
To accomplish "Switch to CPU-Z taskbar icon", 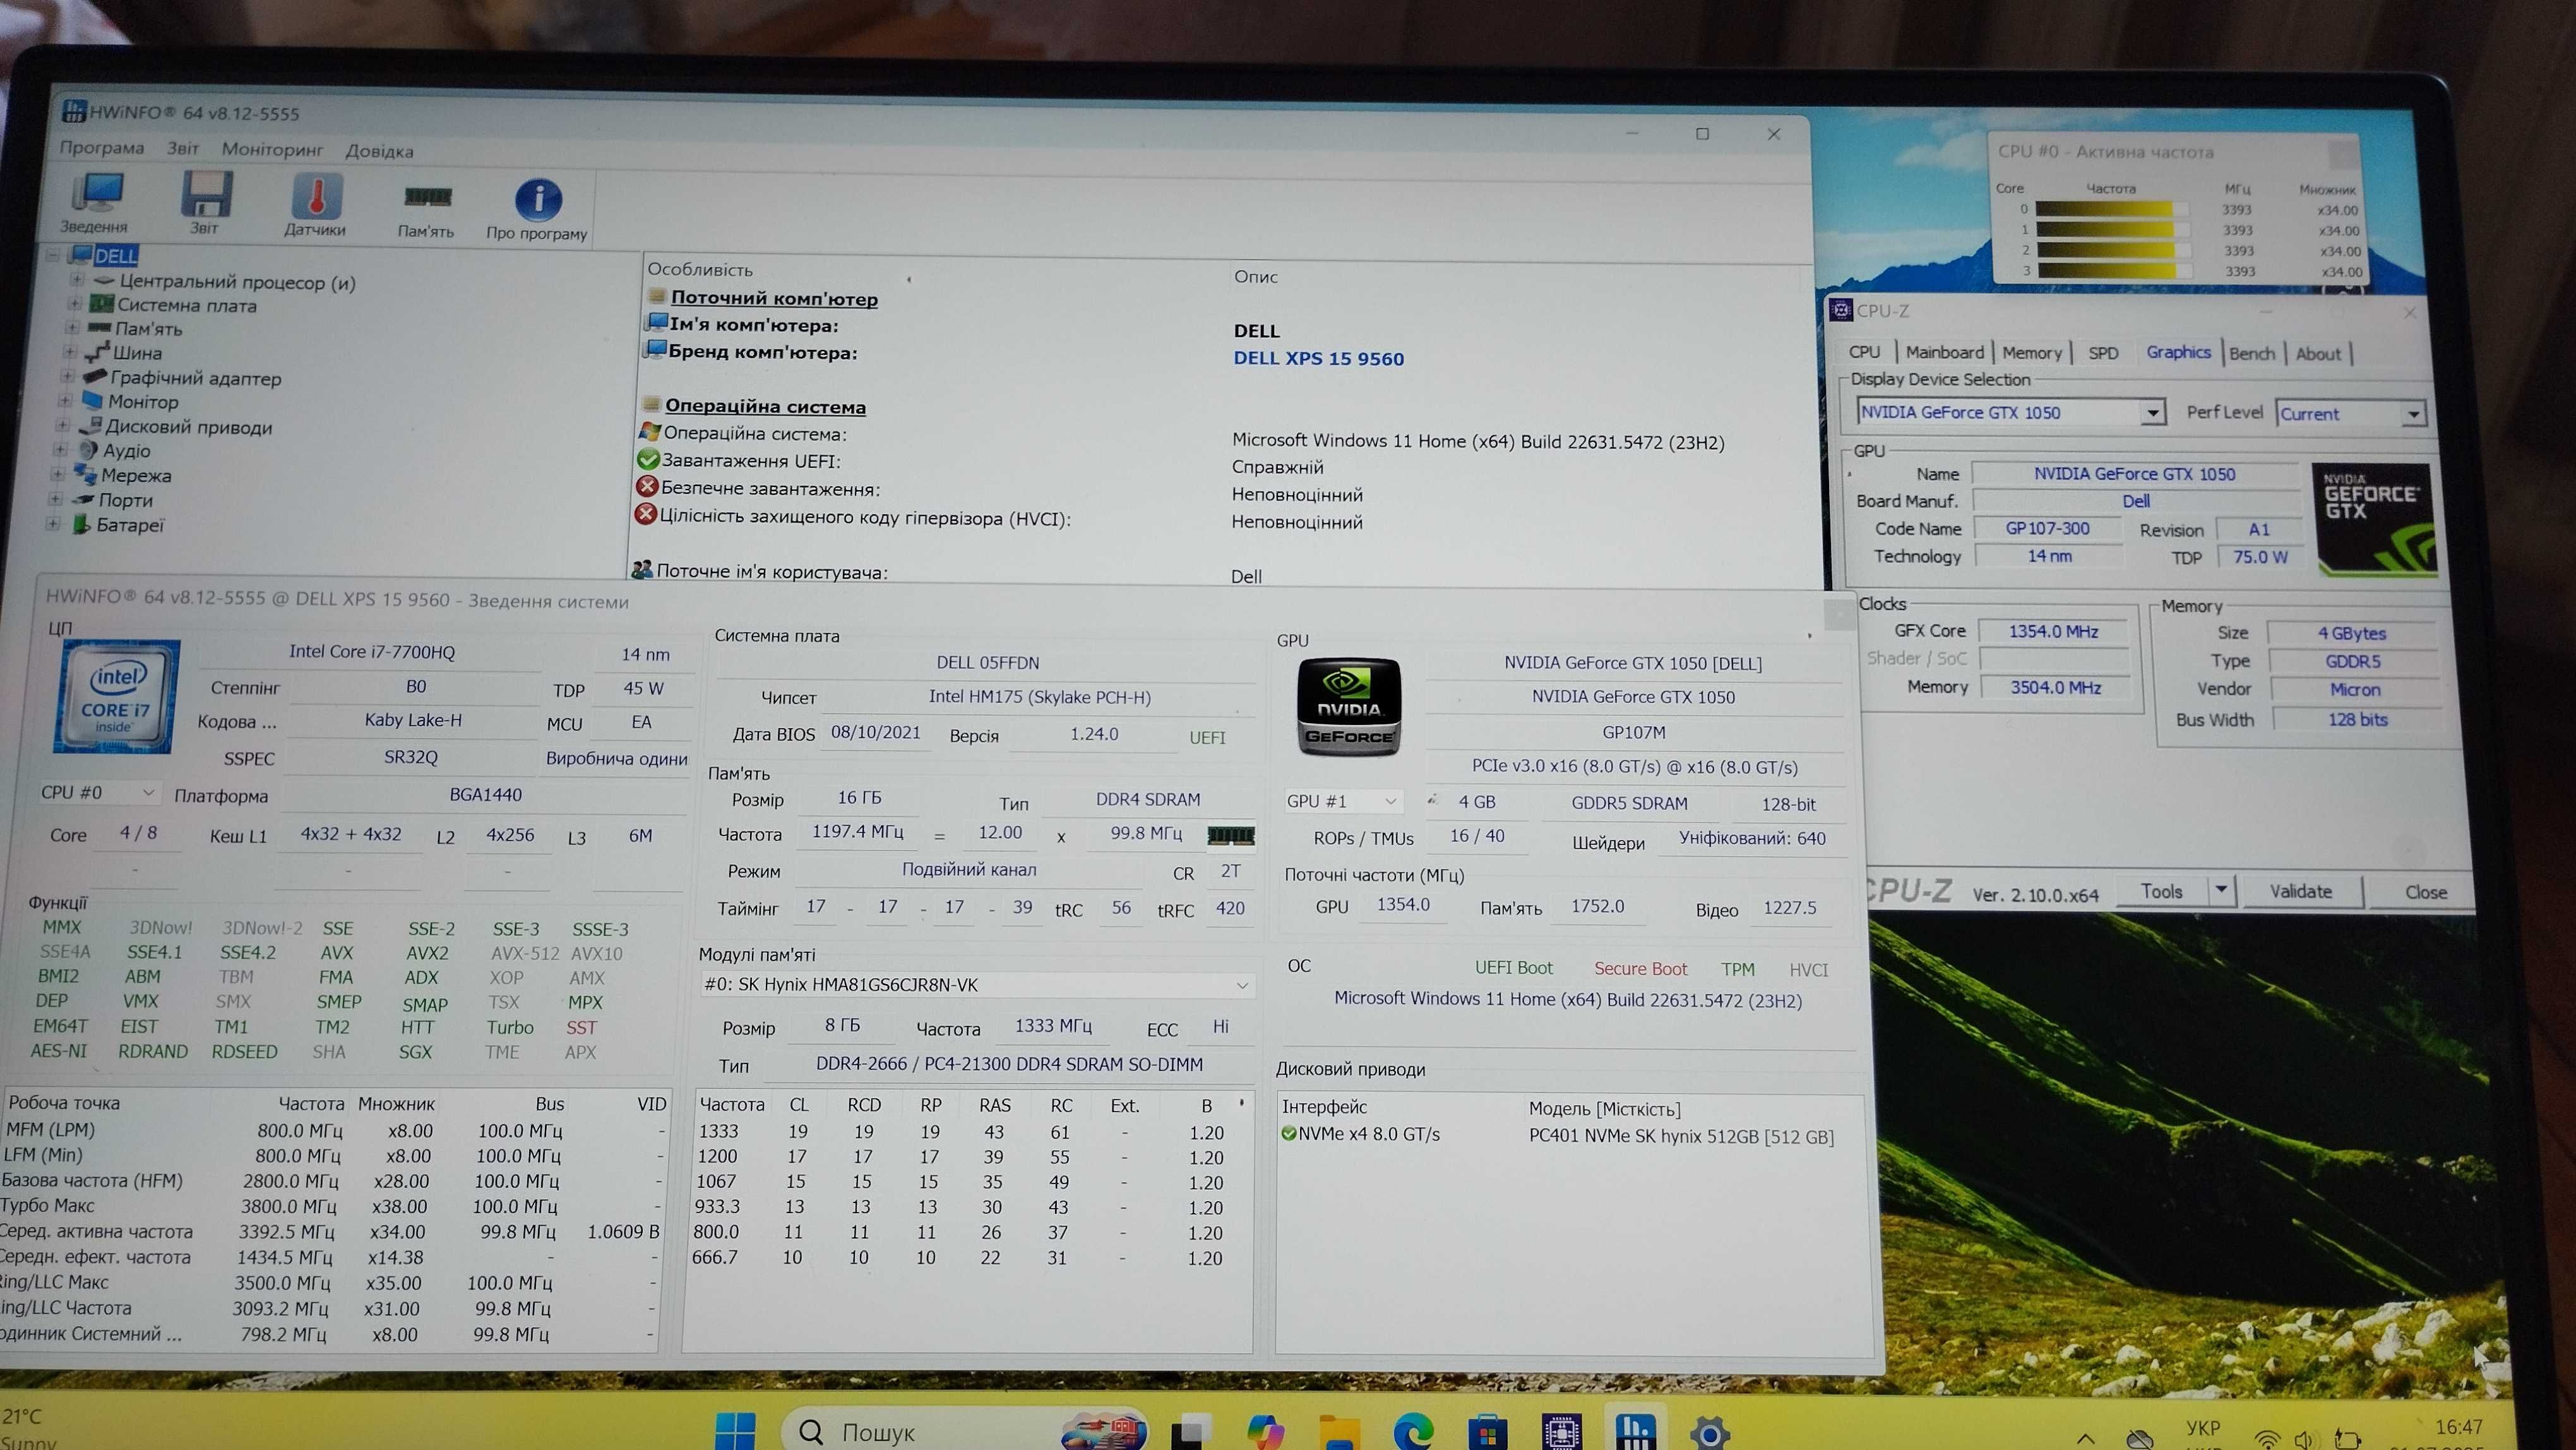I will [x=1561, y=1432].
